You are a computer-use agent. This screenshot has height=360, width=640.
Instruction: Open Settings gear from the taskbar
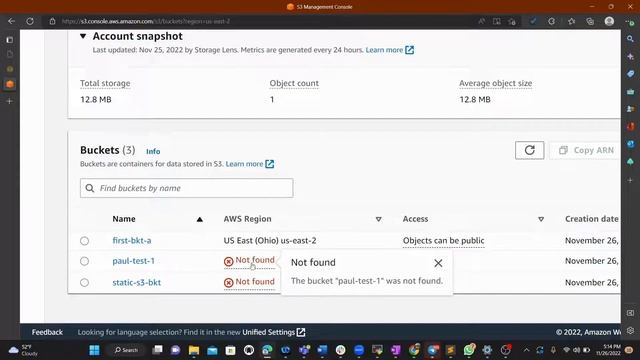coord(487,350)
